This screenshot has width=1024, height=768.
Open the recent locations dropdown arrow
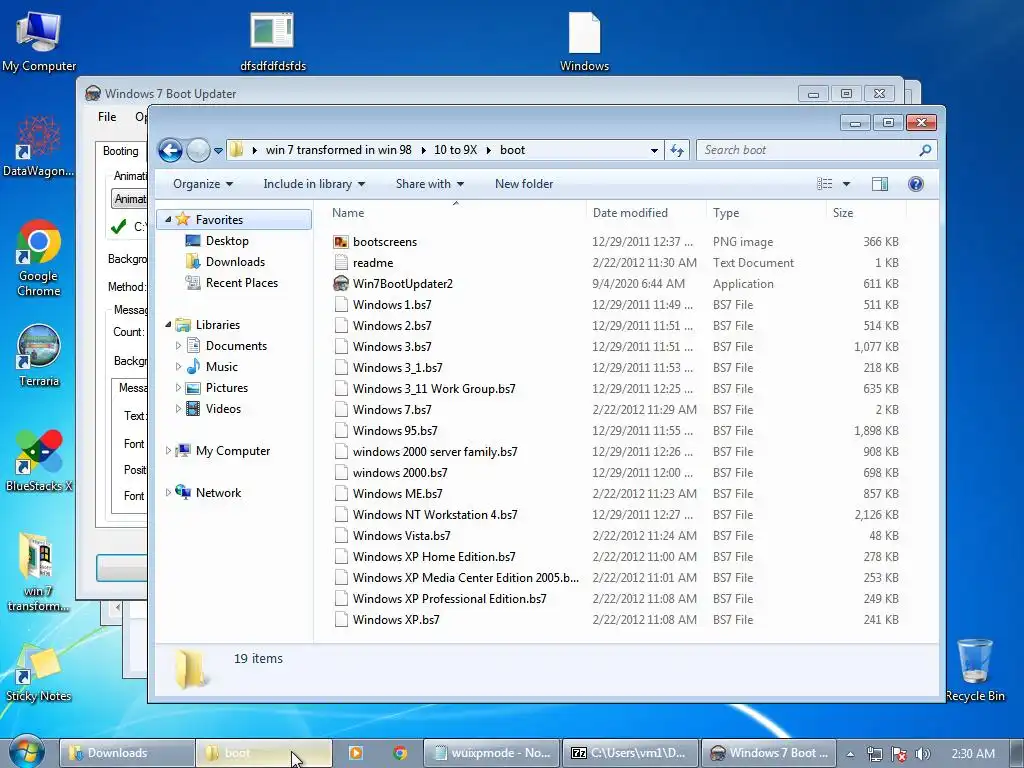coord(218,151)
